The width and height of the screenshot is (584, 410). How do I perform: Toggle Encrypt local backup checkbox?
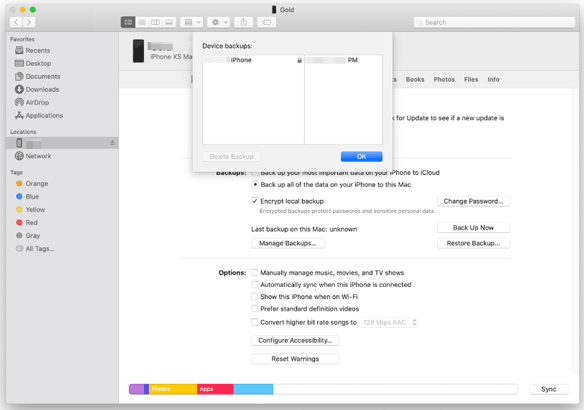[x=255, y=201]
